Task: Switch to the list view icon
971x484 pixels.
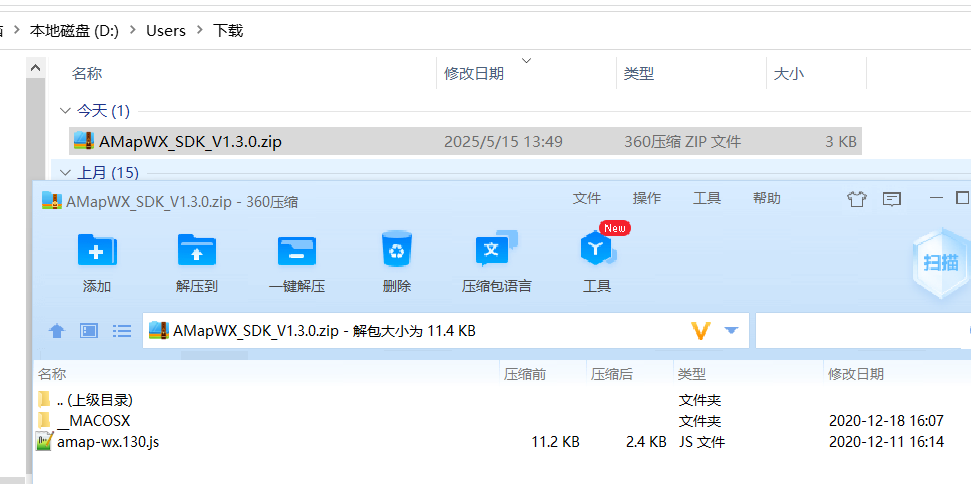Action: [x=122, y=331]
